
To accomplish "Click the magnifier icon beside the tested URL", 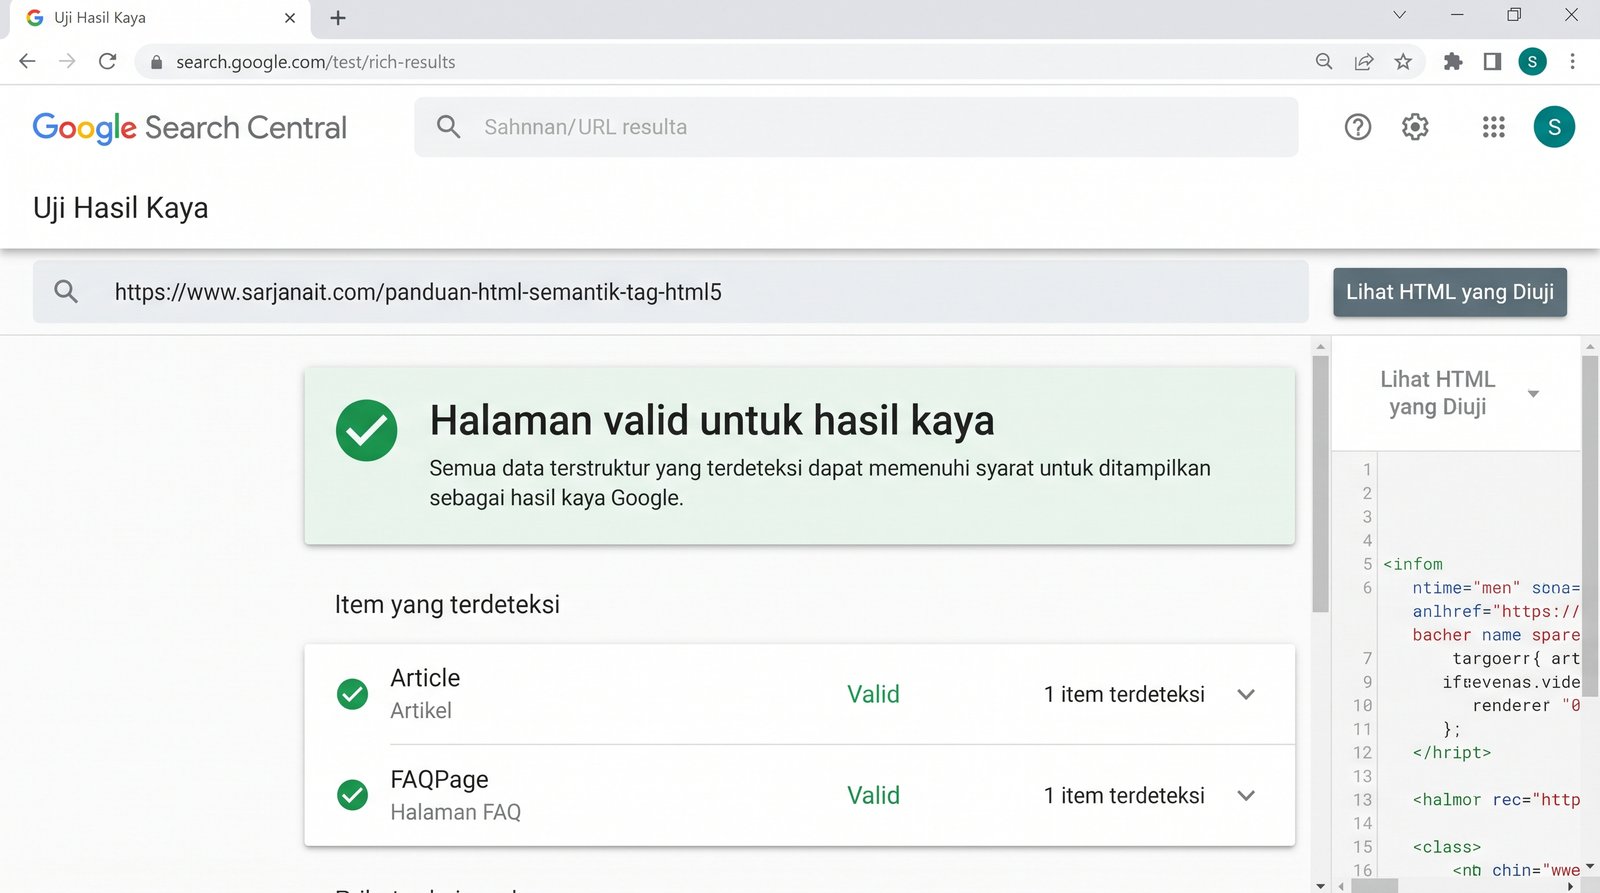I will click(66, 292).
